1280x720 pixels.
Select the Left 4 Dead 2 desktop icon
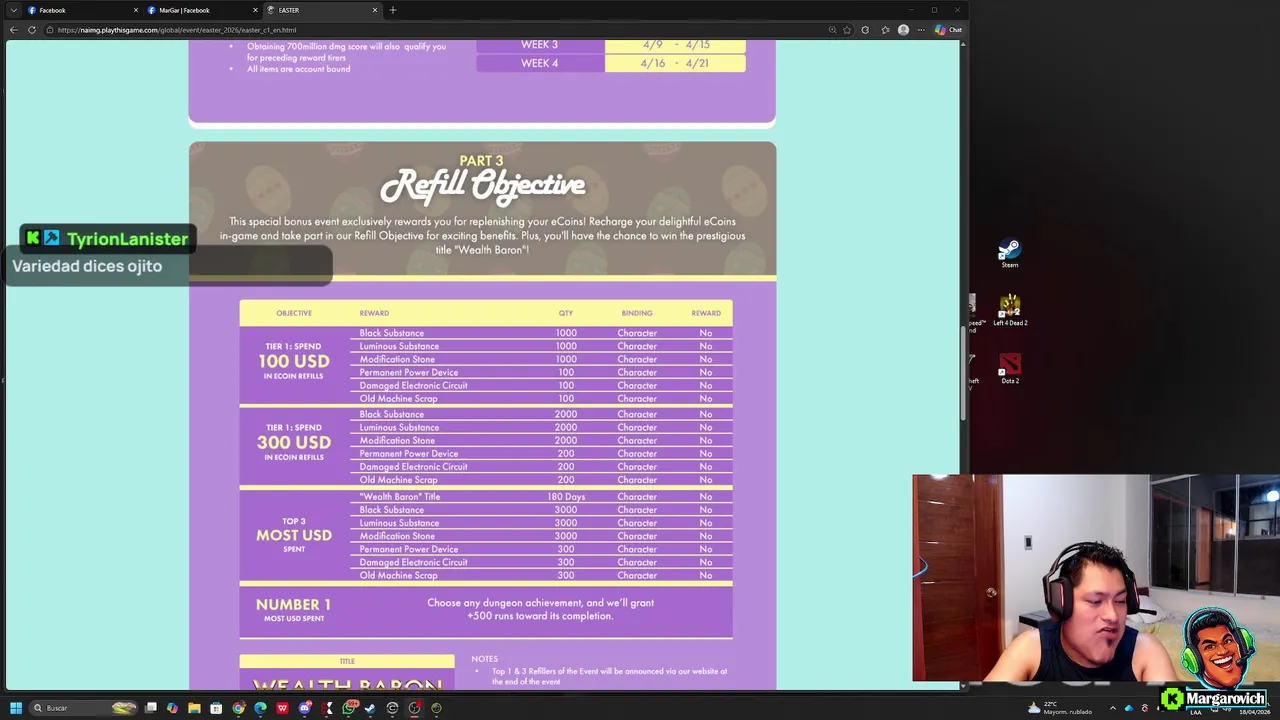click(1010, 311)
